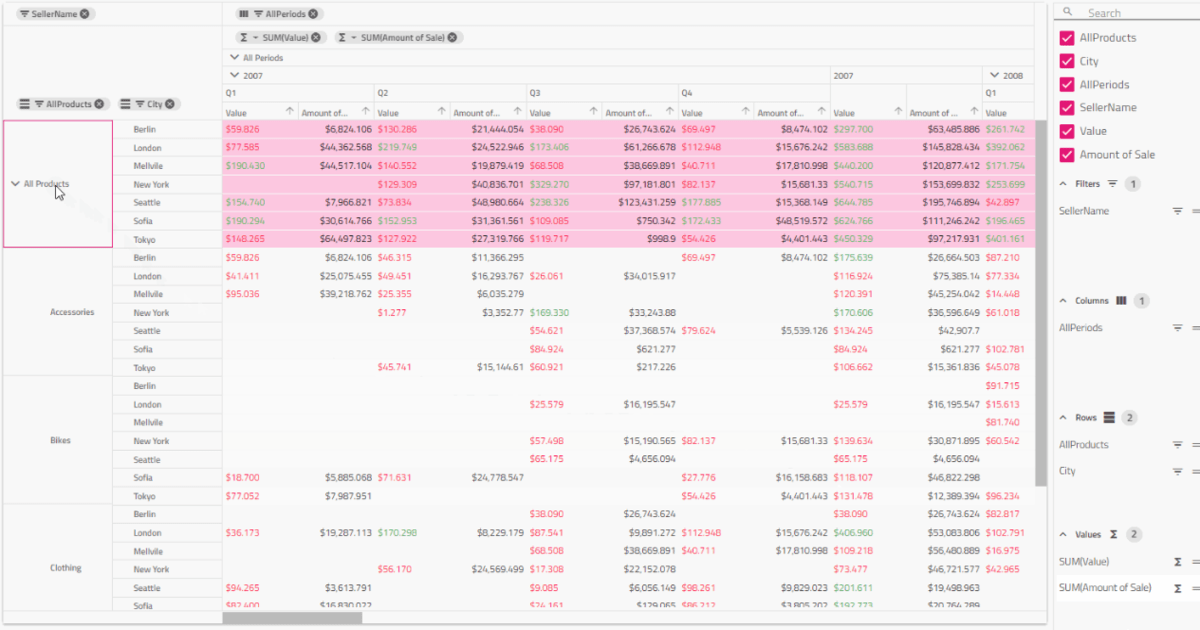
Task: Click filter icon beside AllProducts in Rows panel
Action: pyautogui.click(x=1177, y=445)
